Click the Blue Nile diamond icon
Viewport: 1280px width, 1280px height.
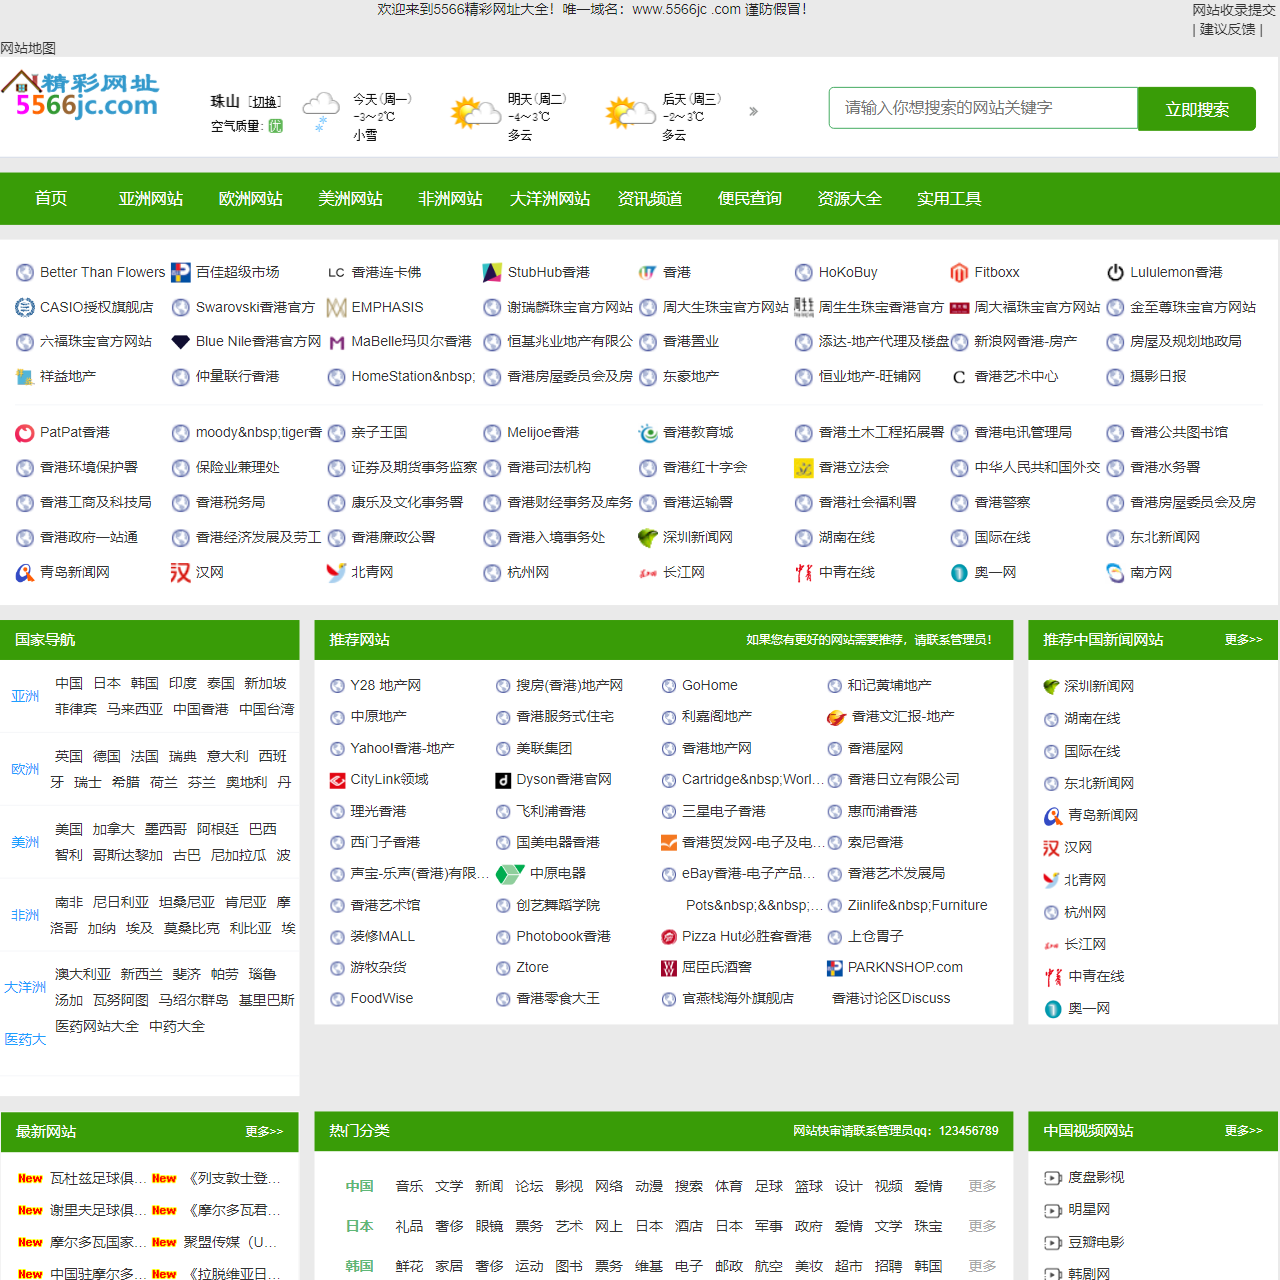[x=181, y=342]
